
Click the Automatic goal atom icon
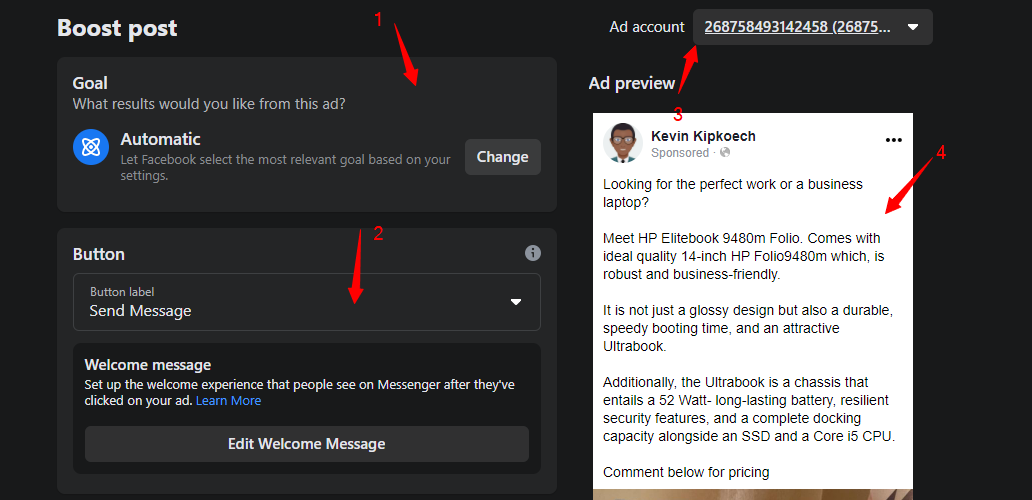(91, 147)
